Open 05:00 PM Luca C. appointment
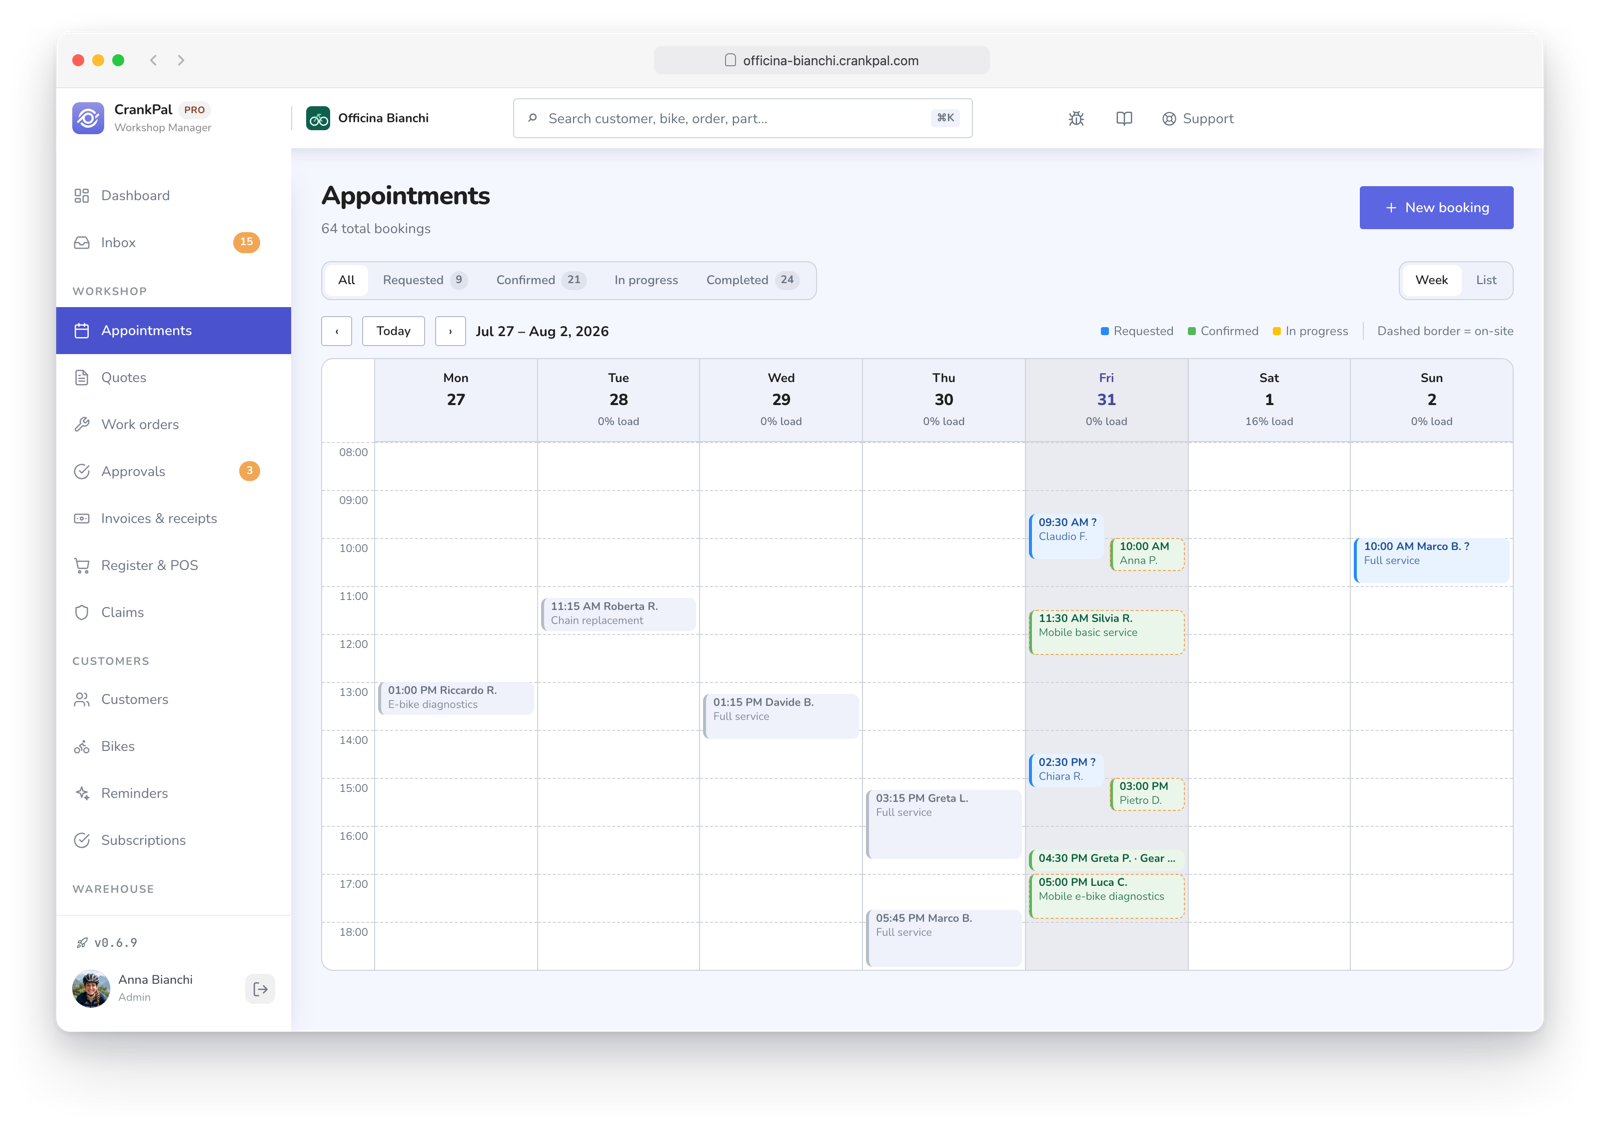This screenshot has width=1600, height=1131. point(1107,896)
